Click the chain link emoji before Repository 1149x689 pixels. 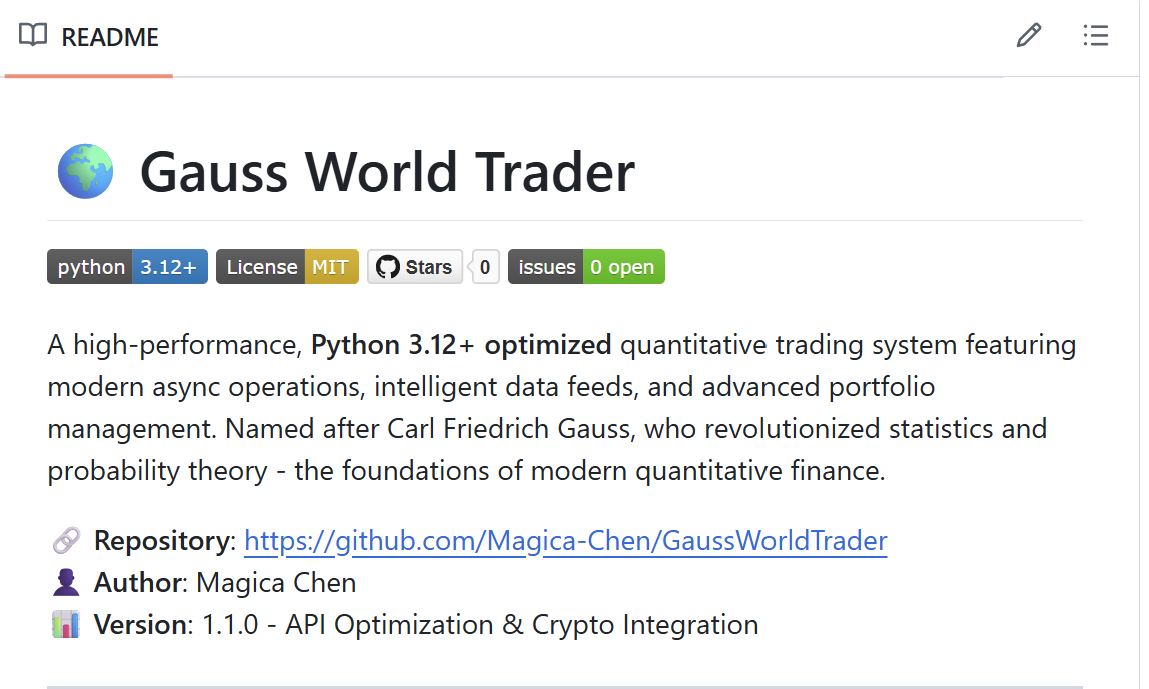coord(65,541)
